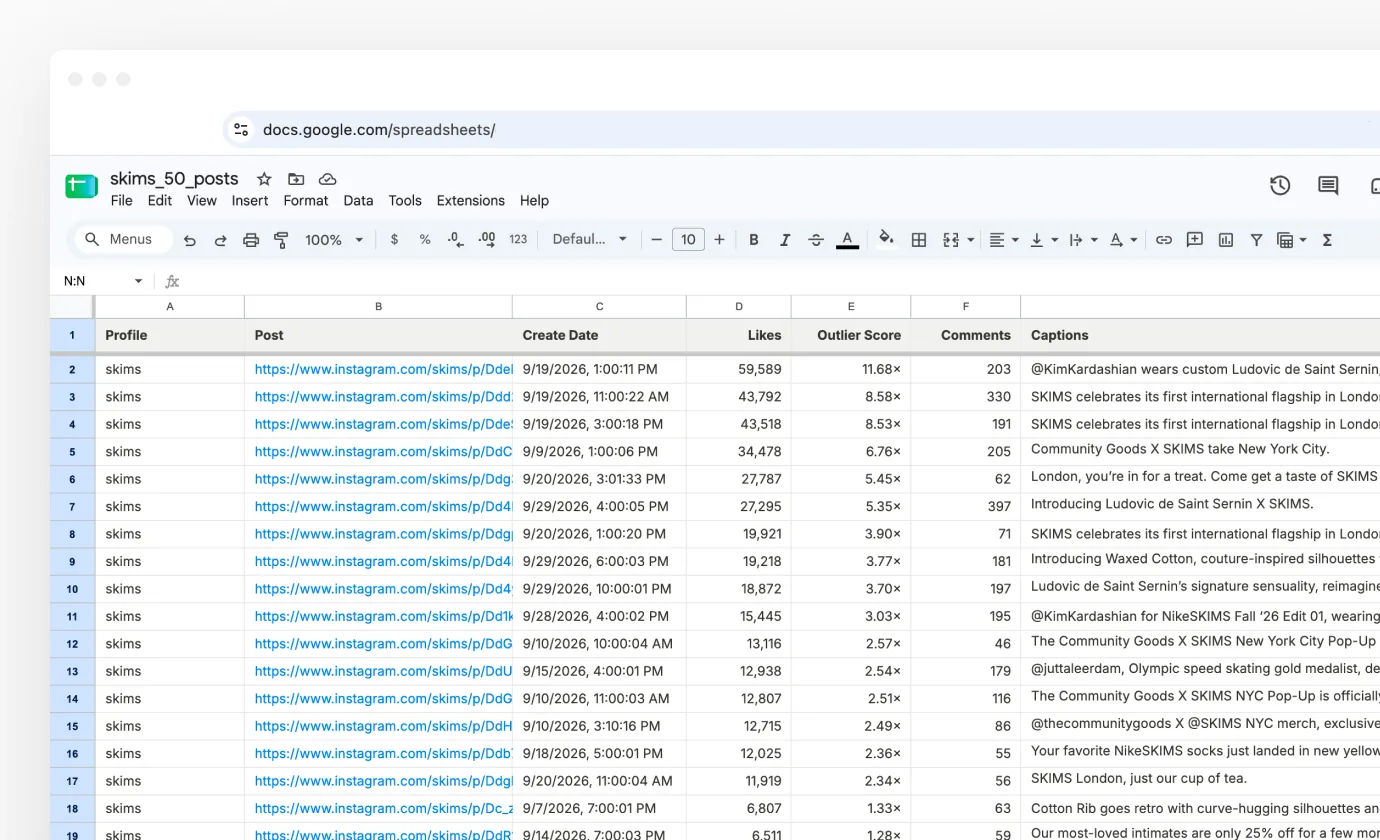
Task: Open the Insert menu
Action: (x=250, y=200)
